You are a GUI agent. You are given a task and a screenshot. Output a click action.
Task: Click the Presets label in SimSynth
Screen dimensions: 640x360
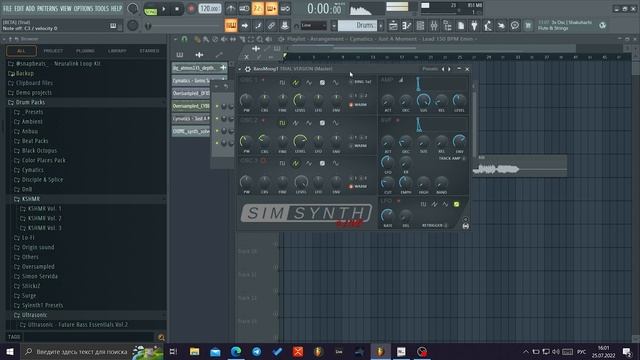pyautogui.click(x=430, y=69)
